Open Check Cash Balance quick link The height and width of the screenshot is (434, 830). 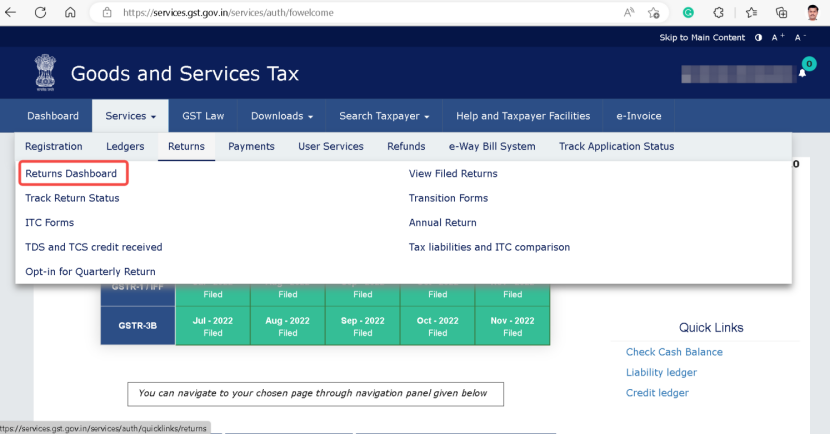click(673, 352)
